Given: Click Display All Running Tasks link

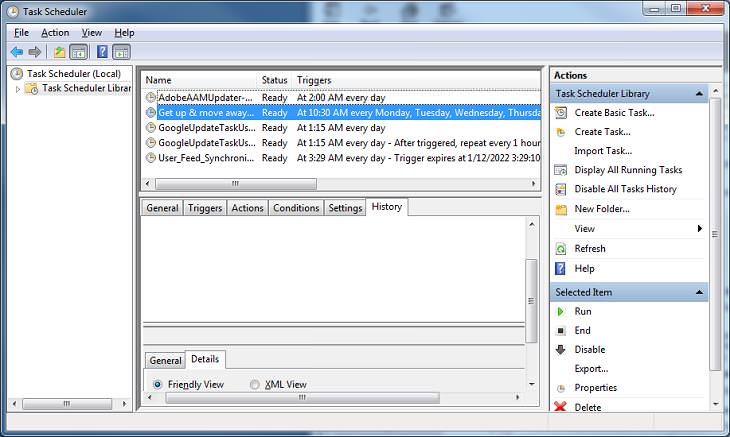Looking at the screenshot, I should pos(628,170).
